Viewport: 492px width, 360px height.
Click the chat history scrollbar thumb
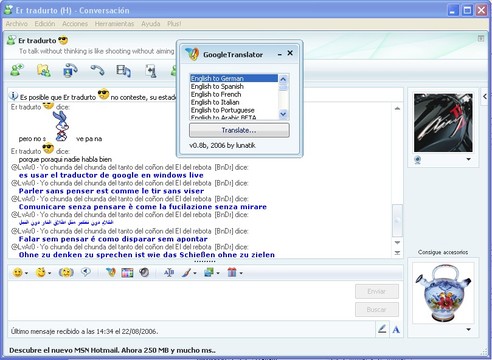[397, 220]
